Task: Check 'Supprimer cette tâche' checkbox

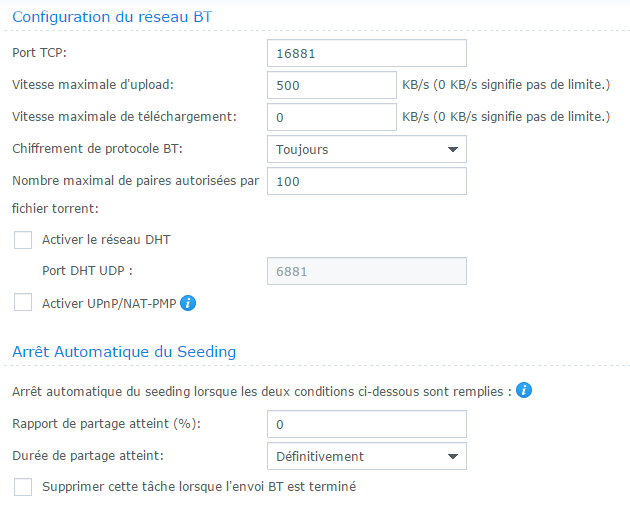Action: click(x=23, y=487)
